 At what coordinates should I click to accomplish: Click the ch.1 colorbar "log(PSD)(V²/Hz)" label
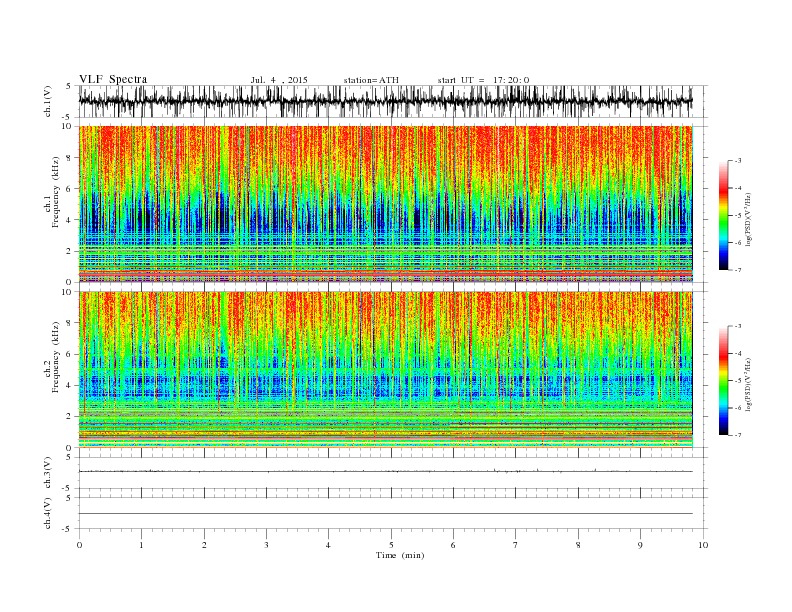749,219
